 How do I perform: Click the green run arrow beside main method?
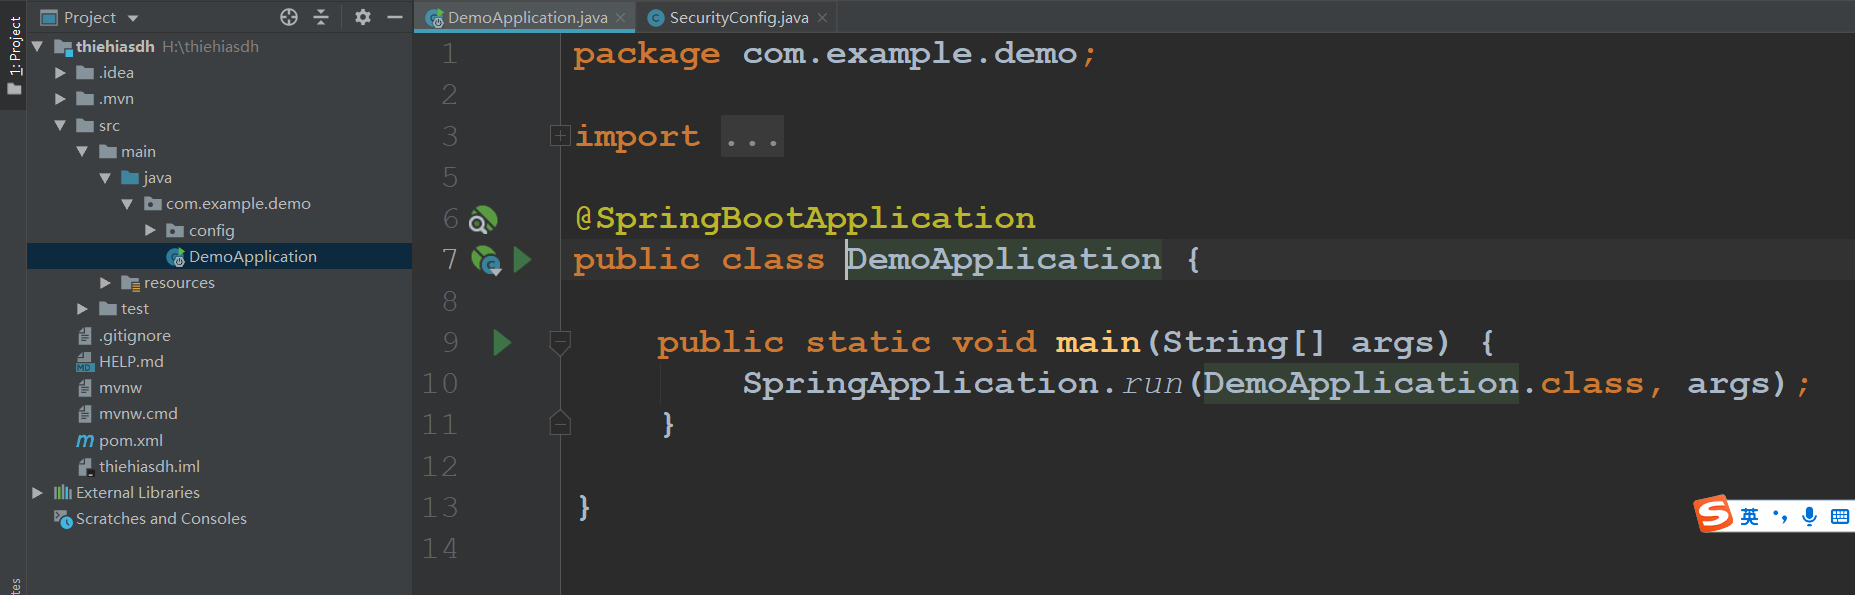click(x=502, y=343)
